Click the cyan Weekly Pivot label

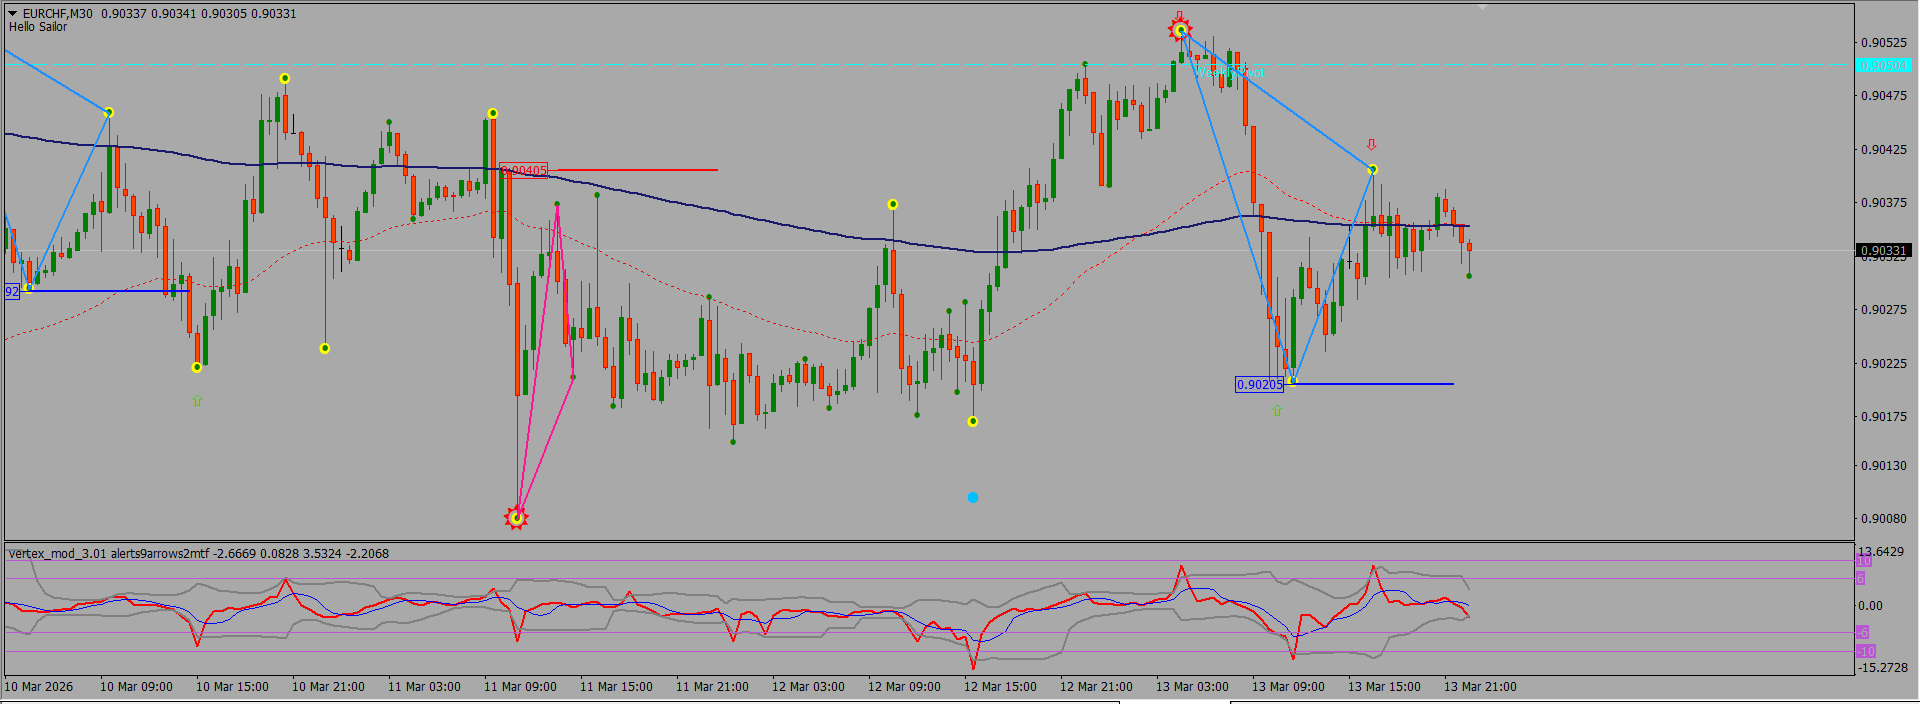(1230, 72)
